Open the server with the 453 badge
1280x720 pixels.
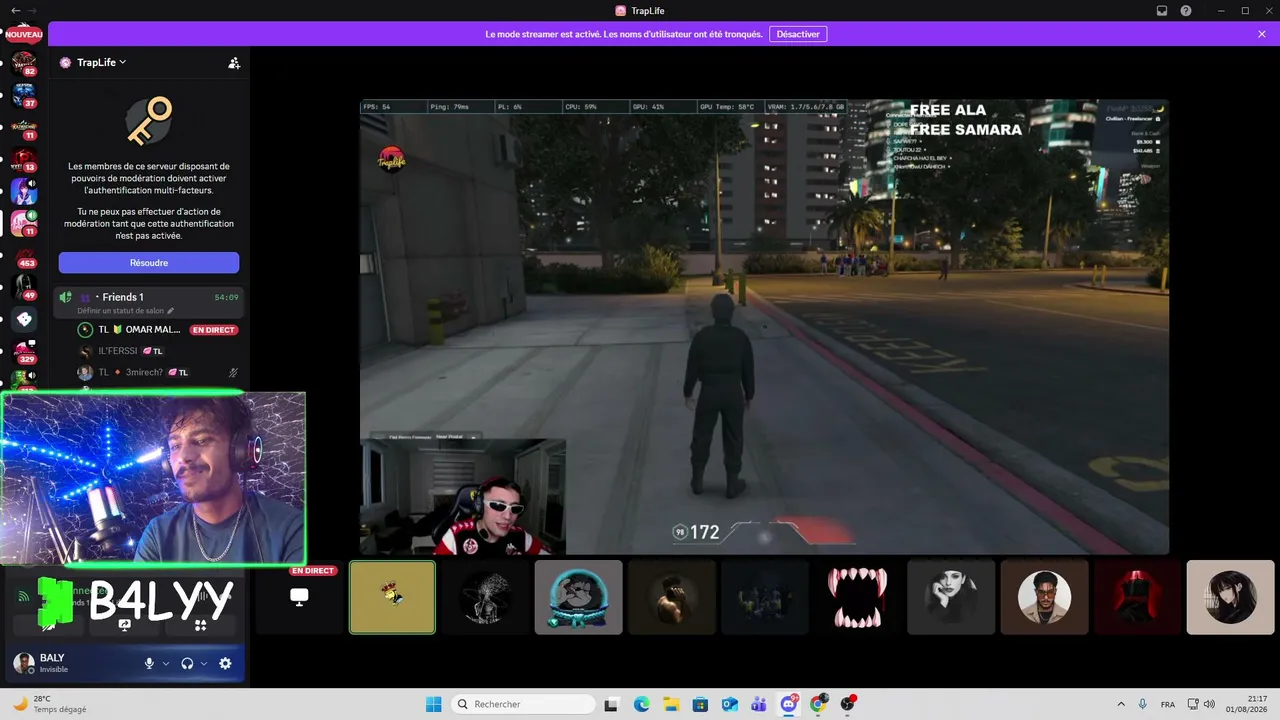(22, 257)
